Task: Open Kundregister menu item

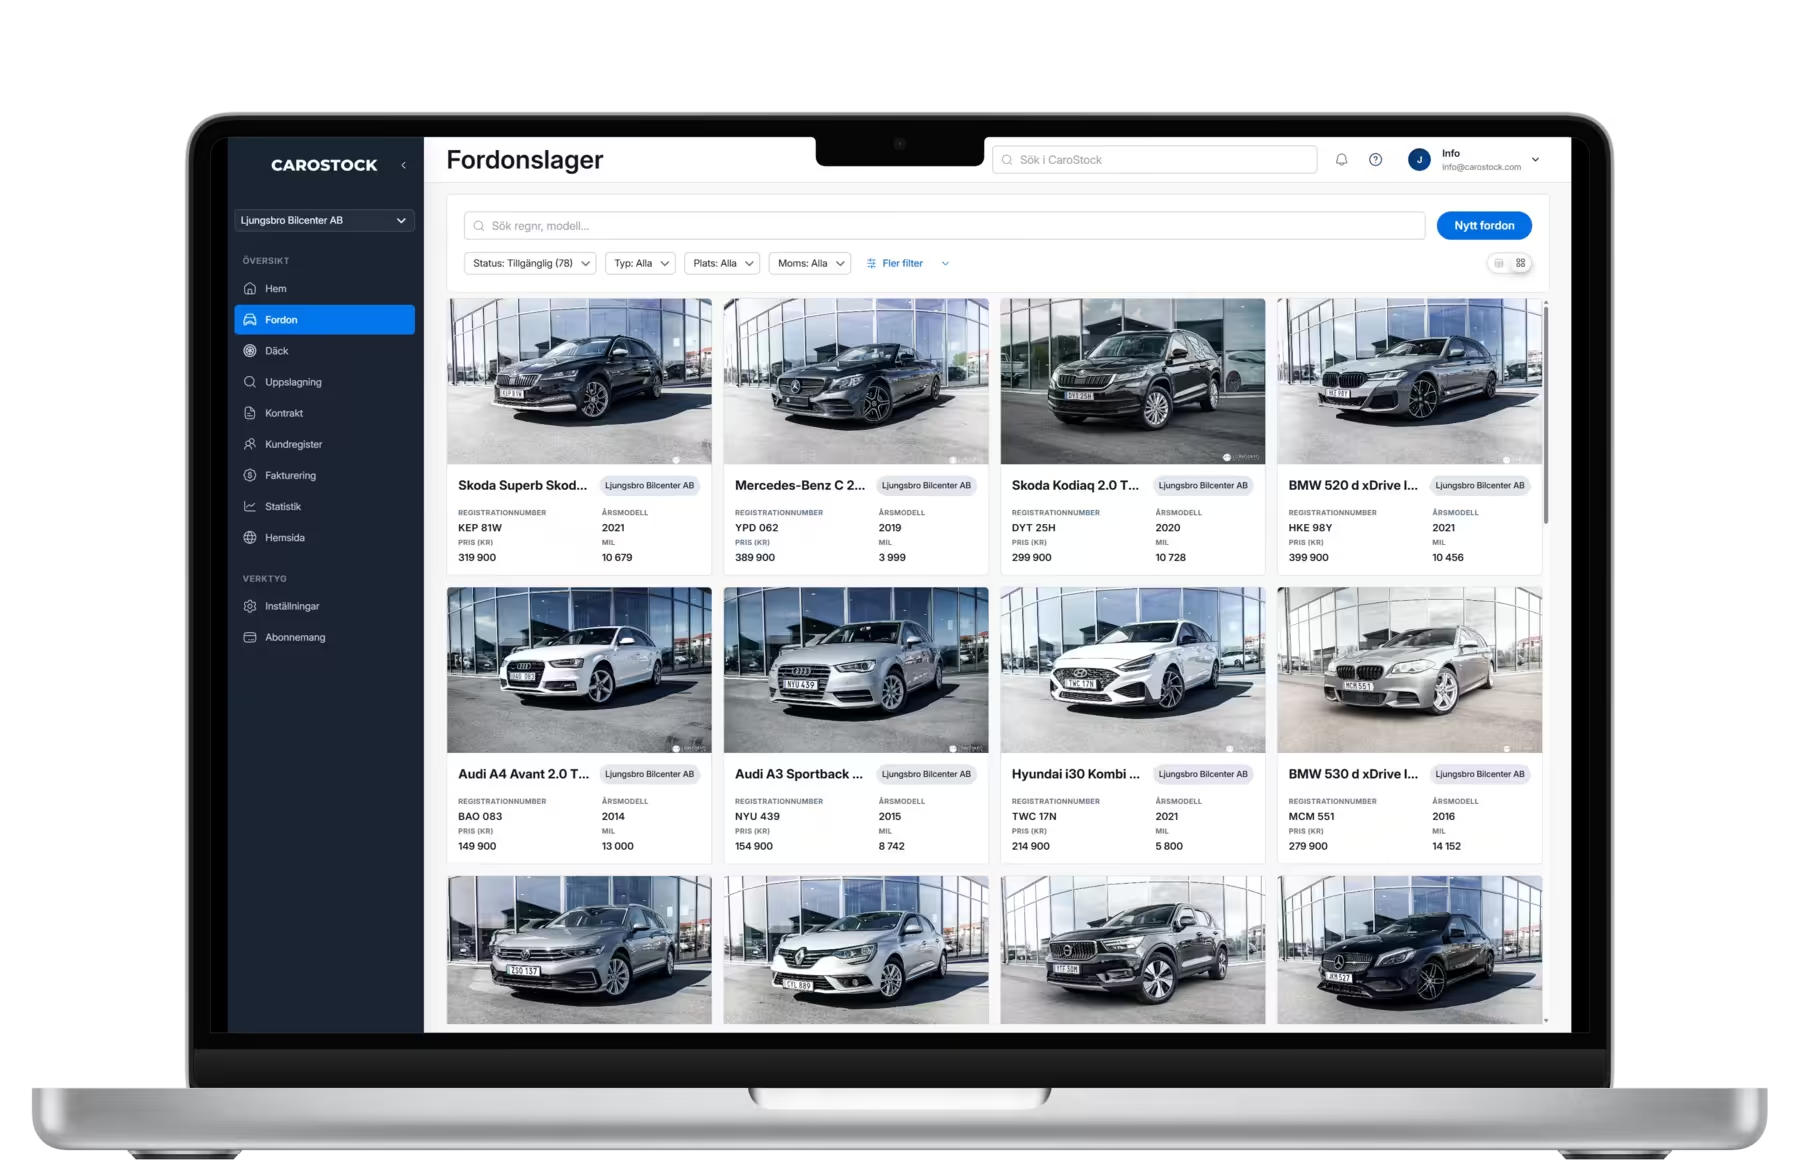Action: tap(324, 444)
